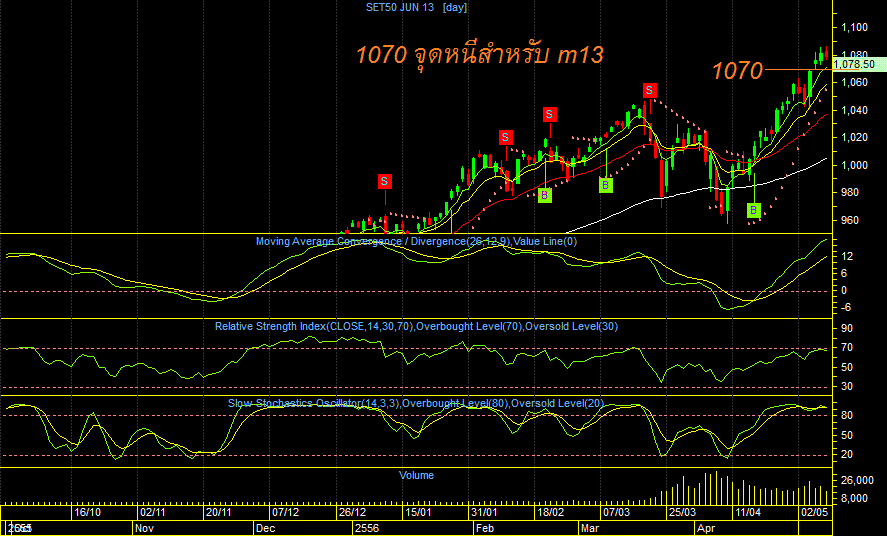Viewport: 887px width, 536px height.
Task: Click the '1,060' price axis value
Action: 854,83
